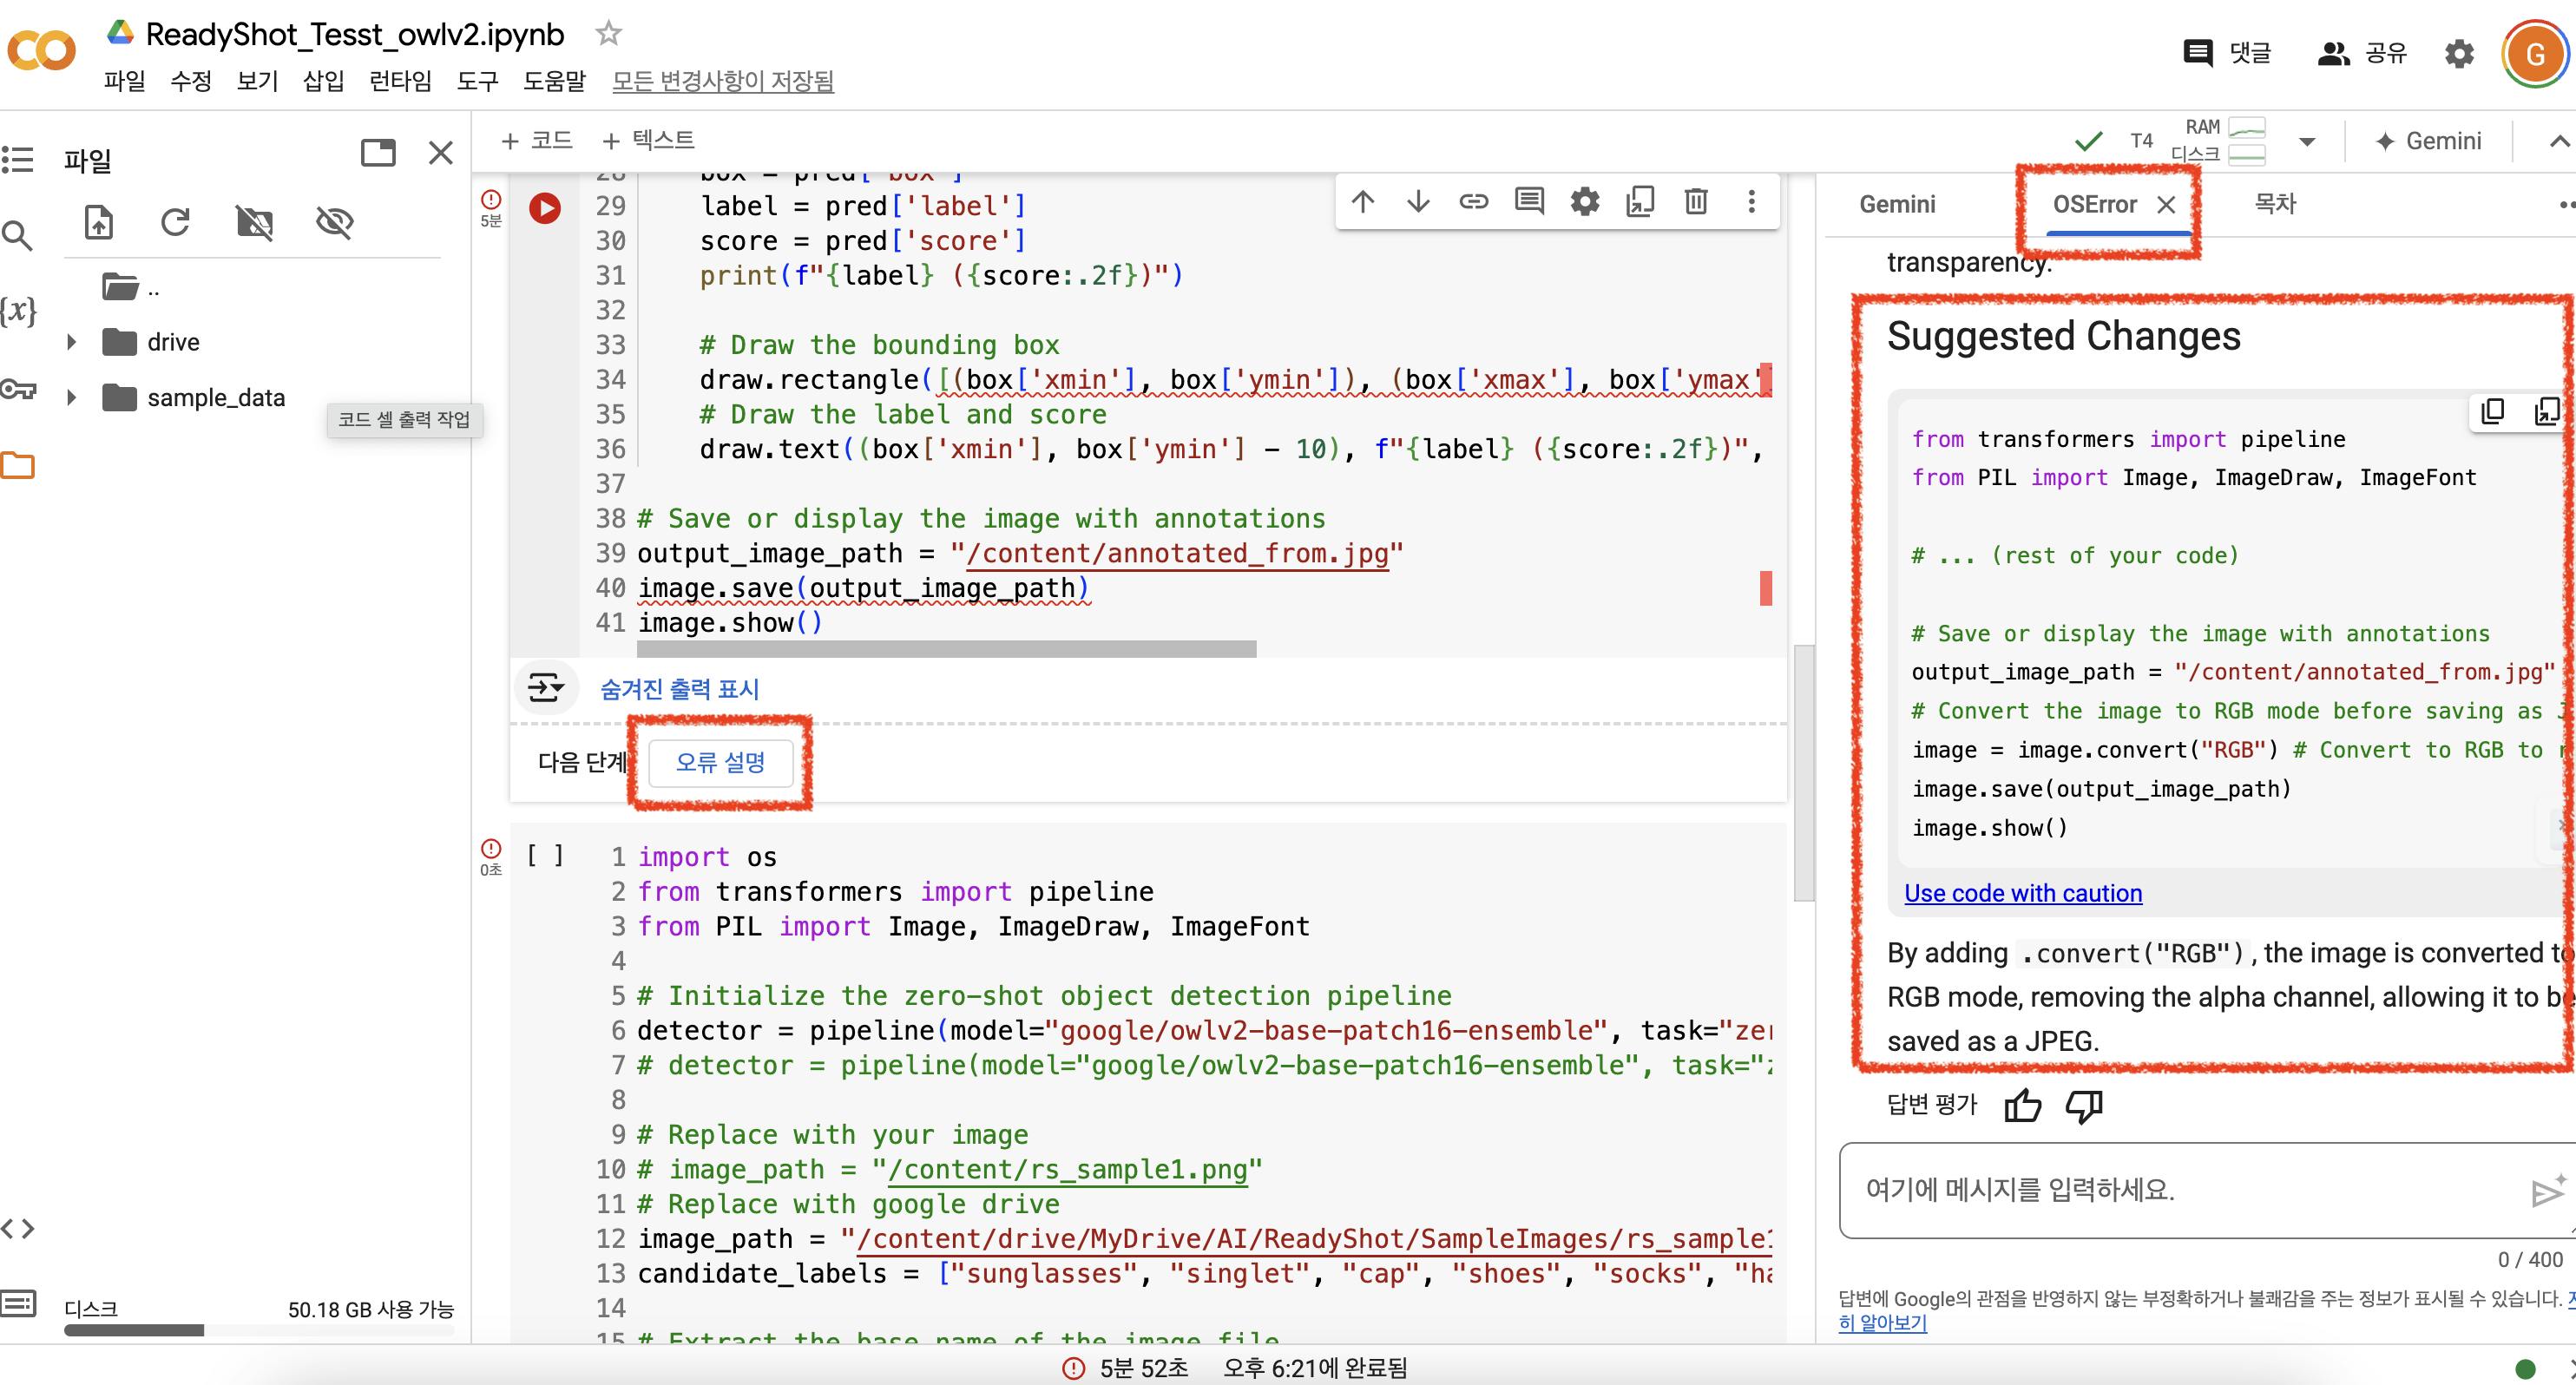The image size is (2576, 1385).
Task: Run the current code cell
Action: [545, 208]
